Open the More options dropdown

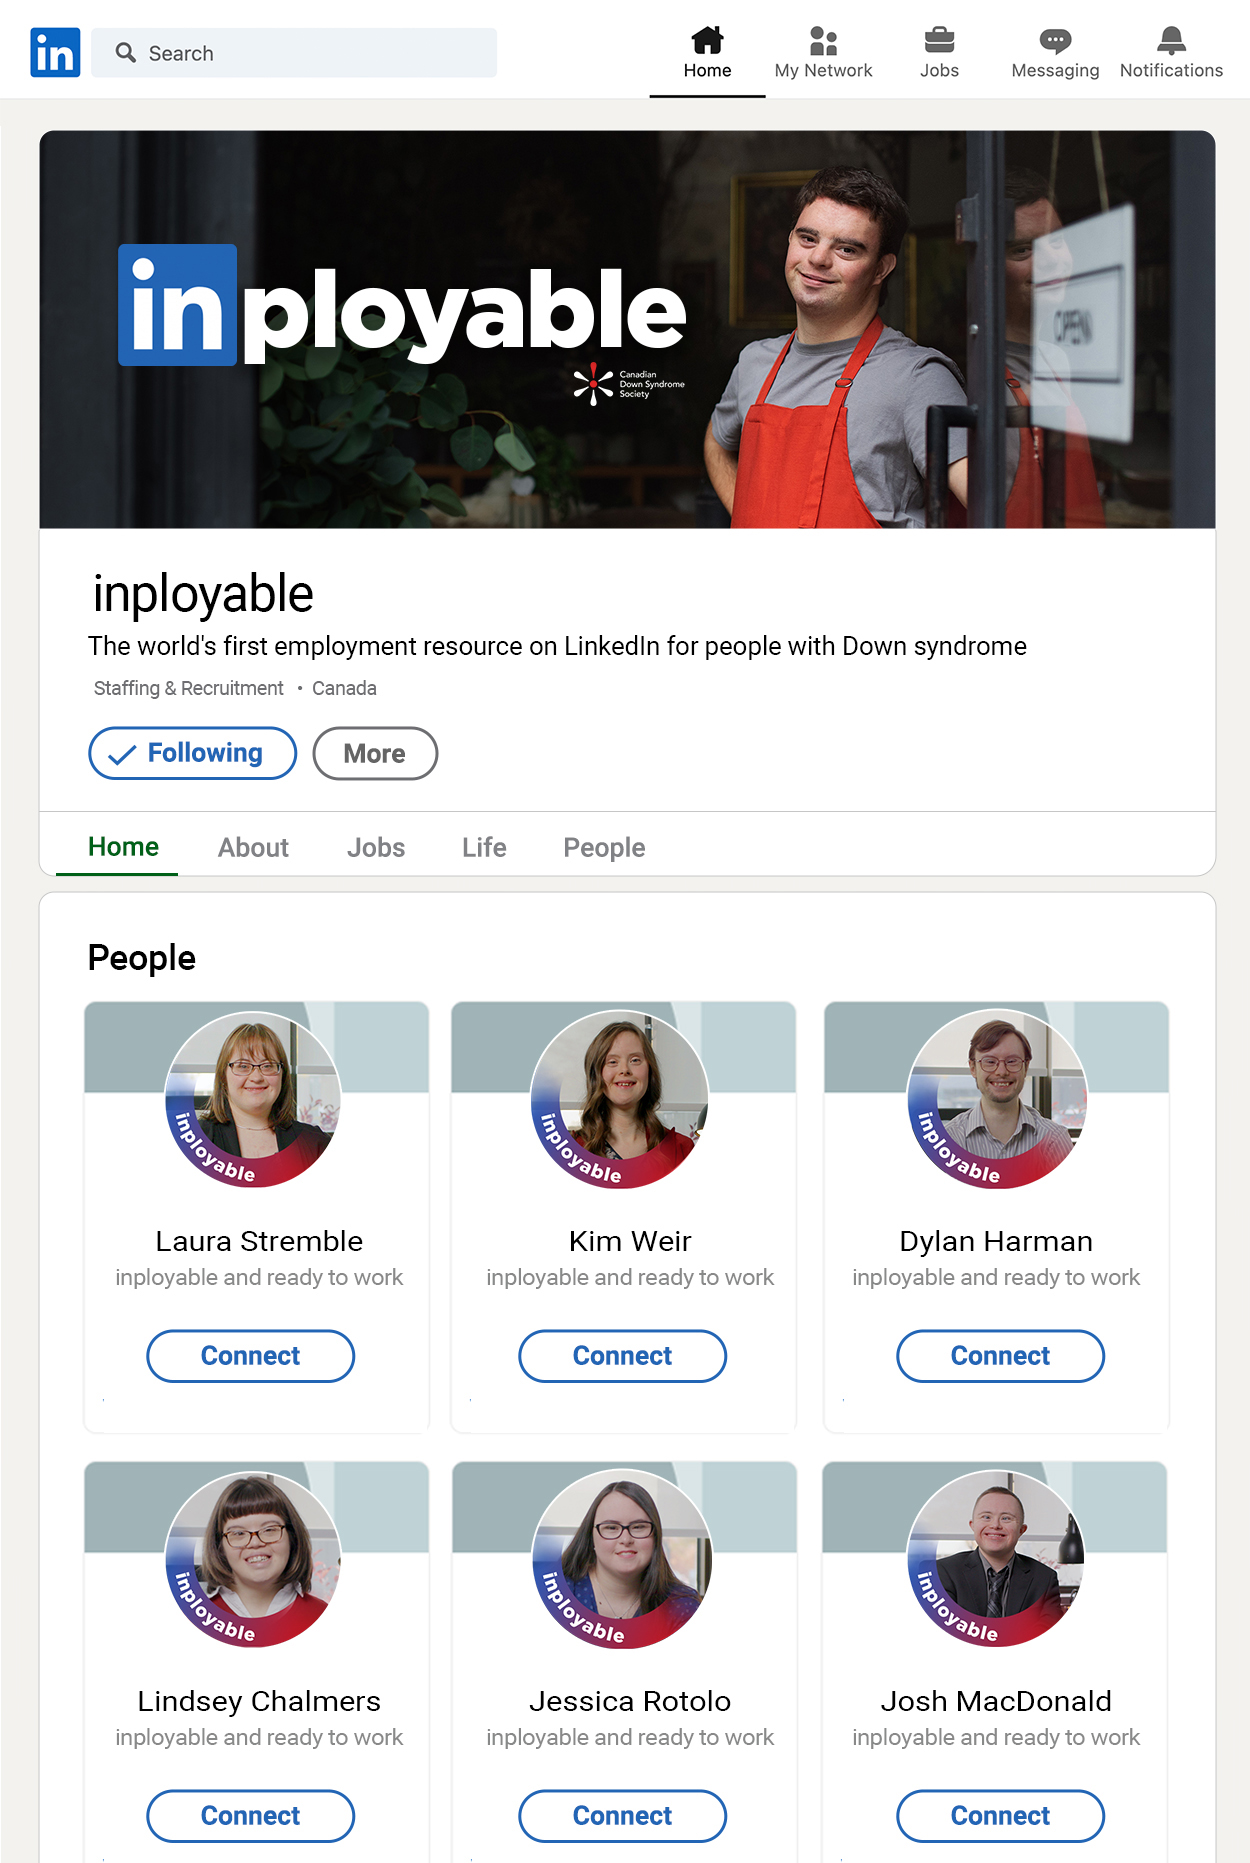pos(375,753)
